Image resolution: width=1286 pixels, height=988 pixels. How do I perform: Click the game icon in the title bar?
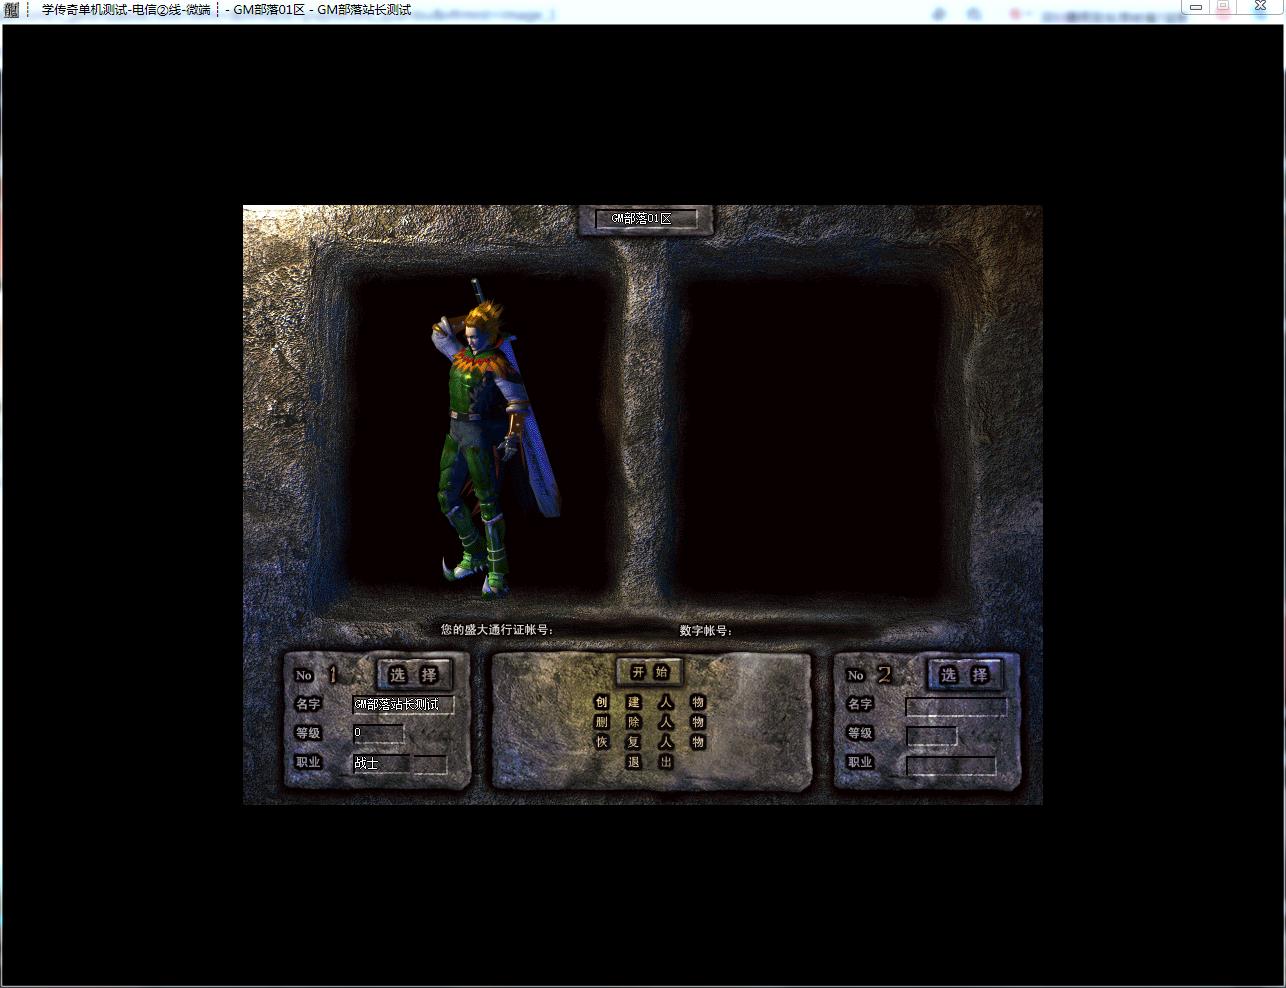click(x=12, y=10)
